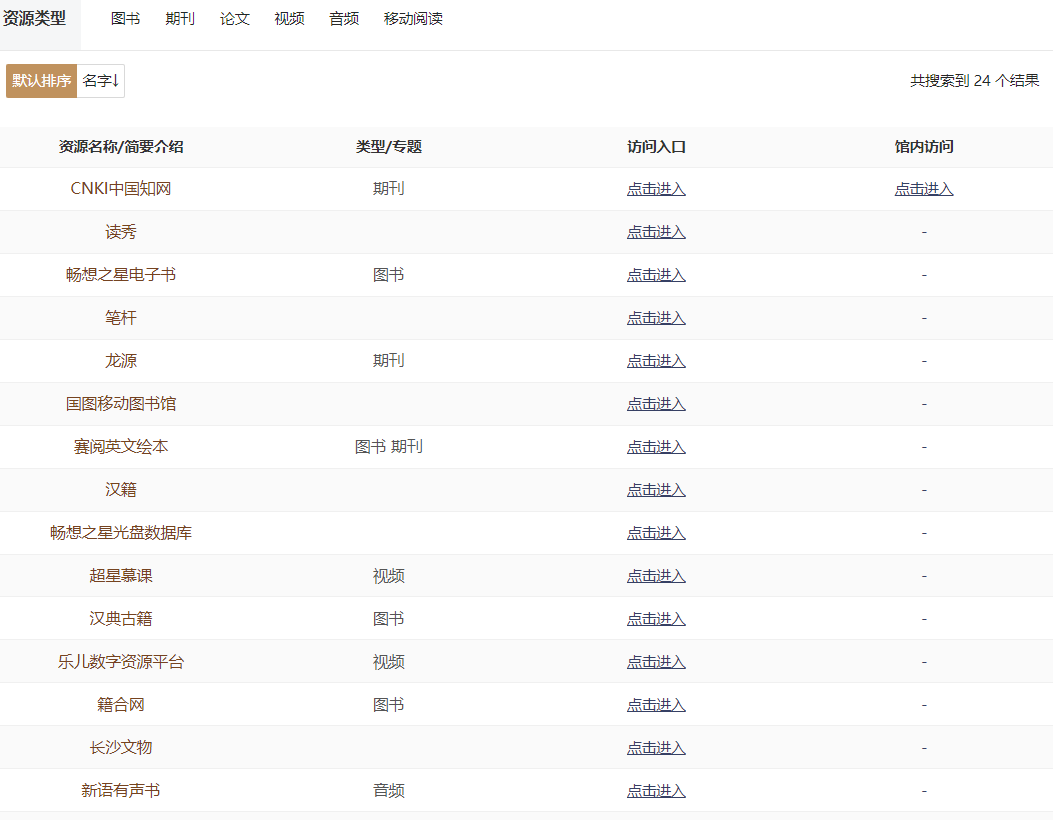1053x820 pixels.
Task: Open 读秀 resource name
Action: 121,232
